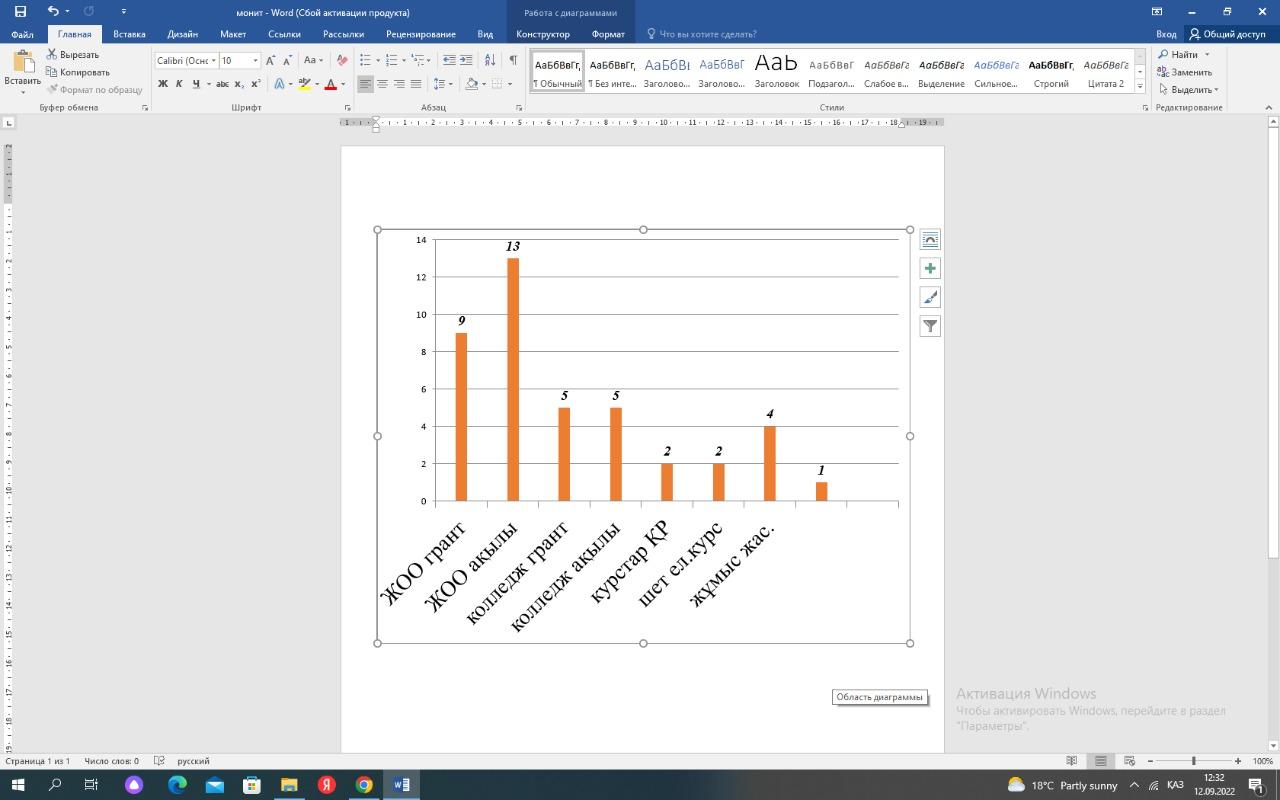Toggle show paragraph marks (¶)

[513, 60]
